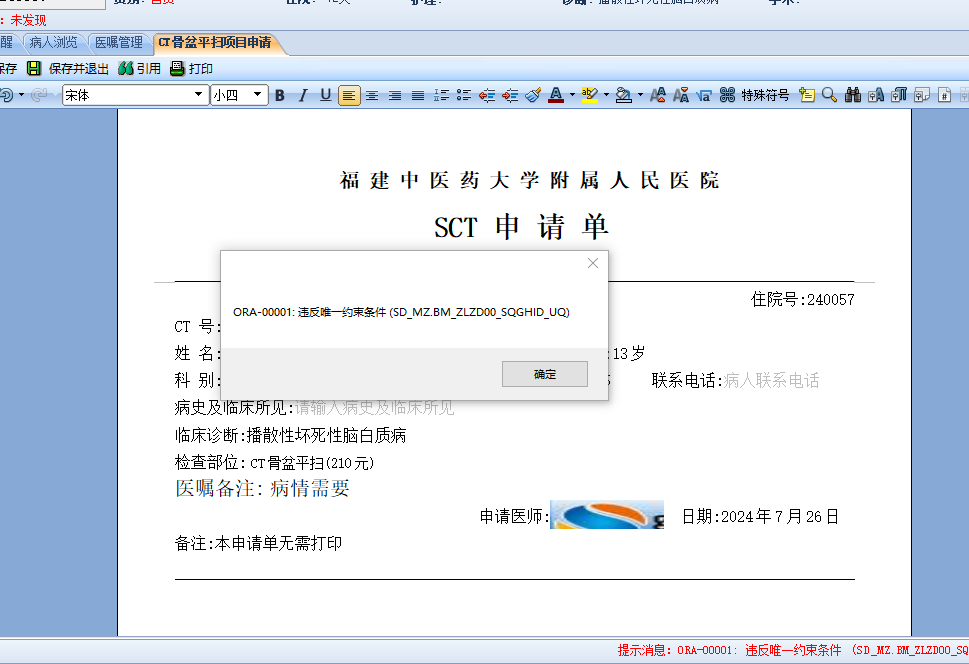The width and height of the screenshot is (969, 664).
Task: Click the paragraph mark field icon
Action: [899, 95]
